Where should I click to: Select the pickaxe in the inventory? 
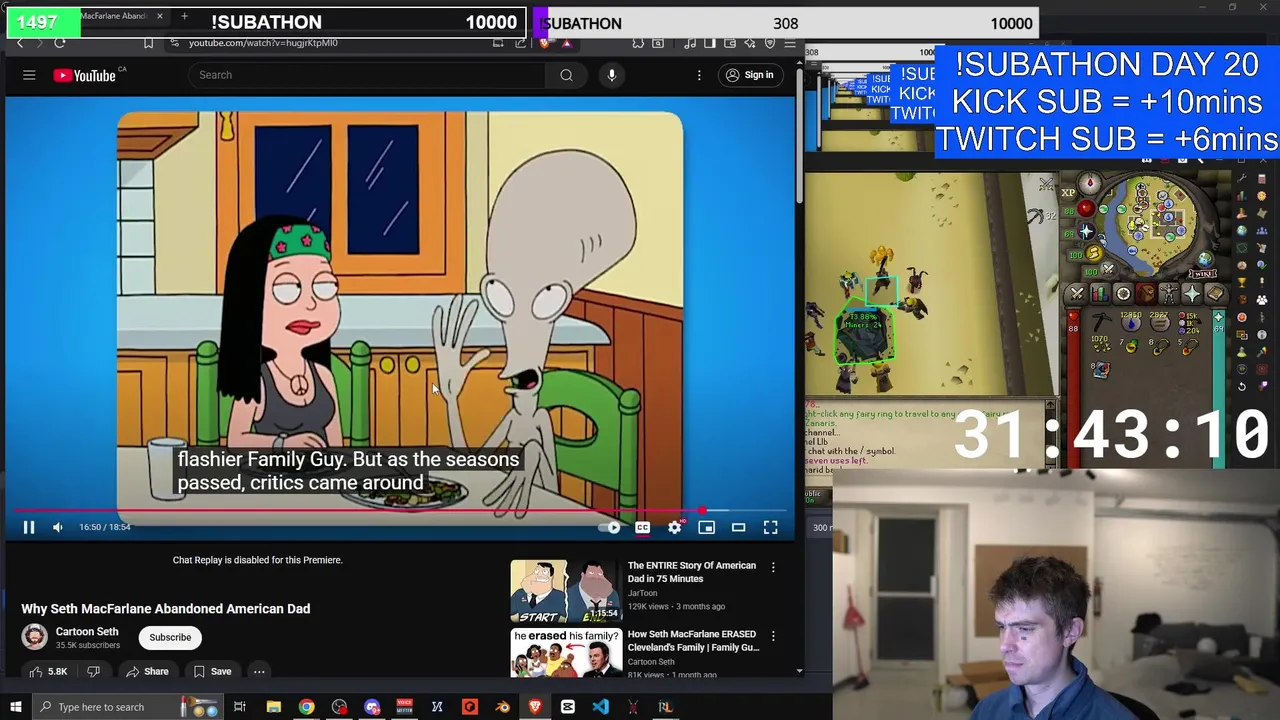pos(1101,322)
